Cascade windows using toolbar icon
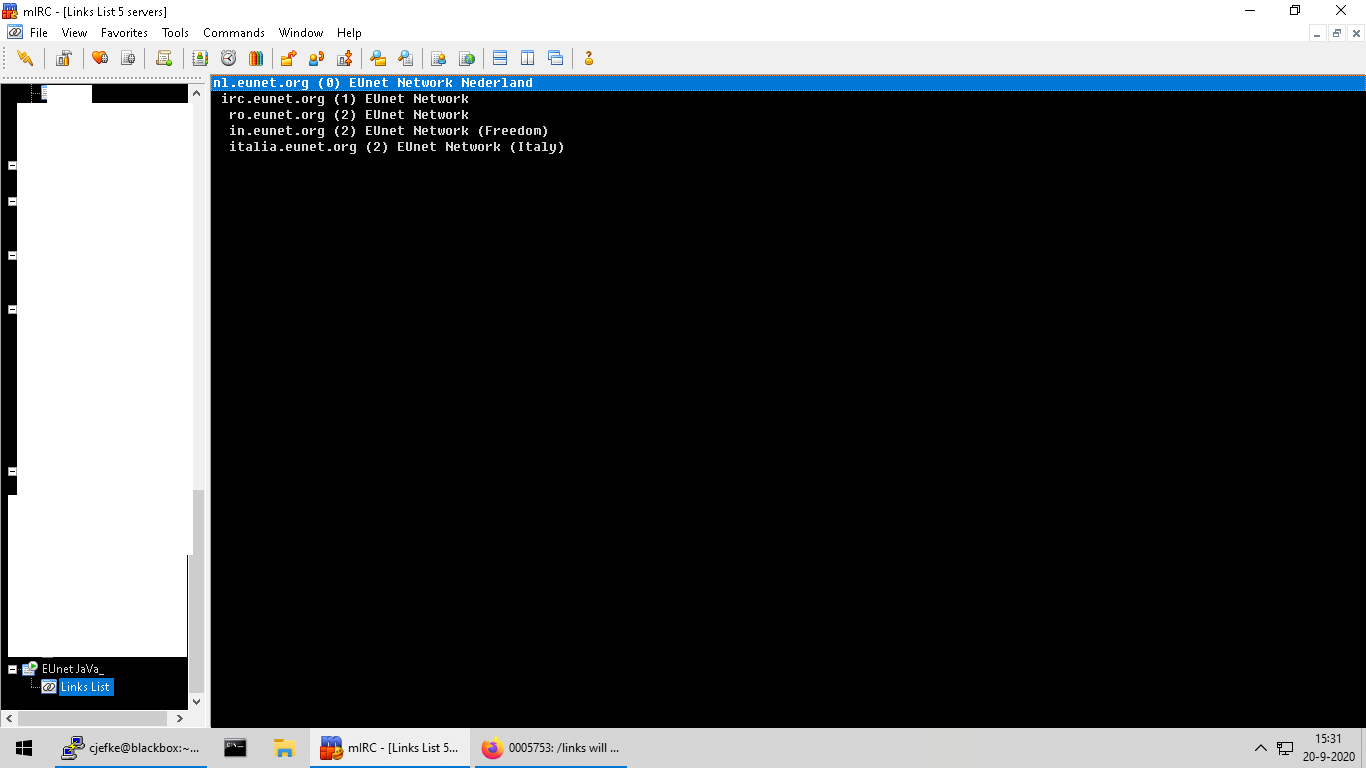The image size is (1366, 768). tap(555, 58)
